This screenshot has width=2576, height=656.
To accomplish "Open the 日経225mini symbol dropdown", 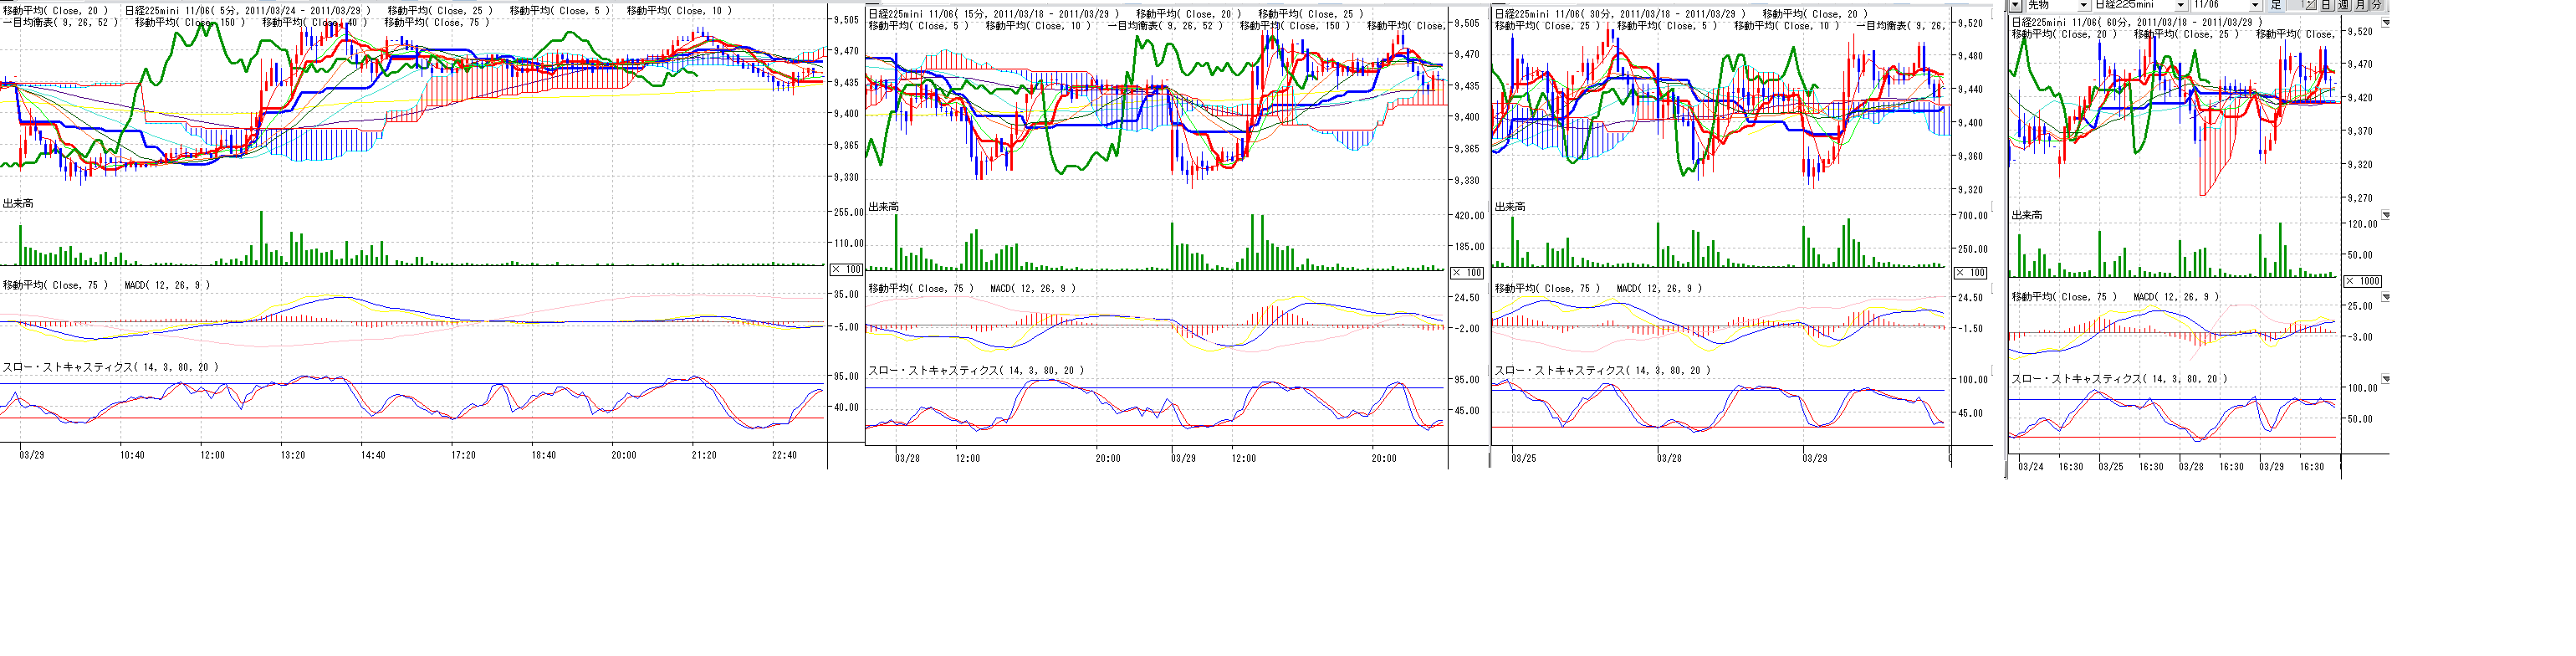I will [2181, 6].
